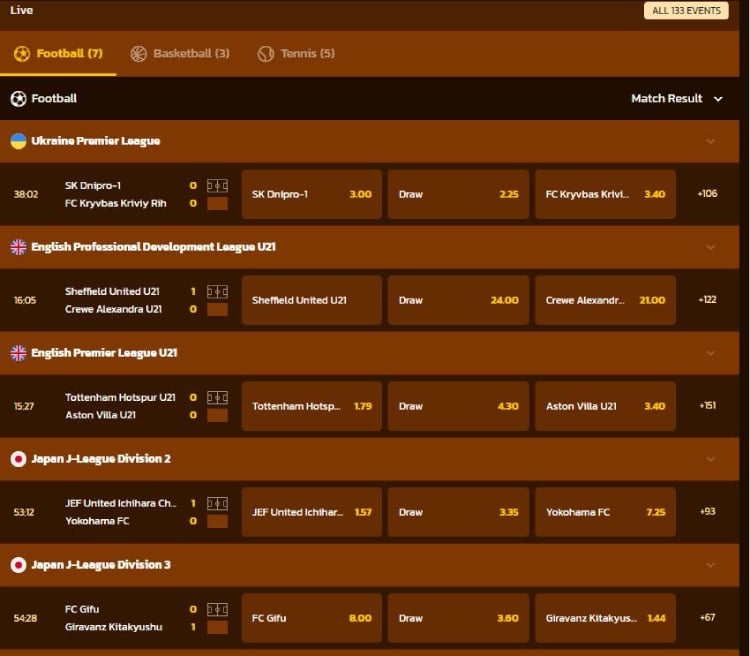Image resolution: width=750 pixels, height=656 pixels.
Task: Click the football icon in the Football tab
Action: tap(22, 54)
